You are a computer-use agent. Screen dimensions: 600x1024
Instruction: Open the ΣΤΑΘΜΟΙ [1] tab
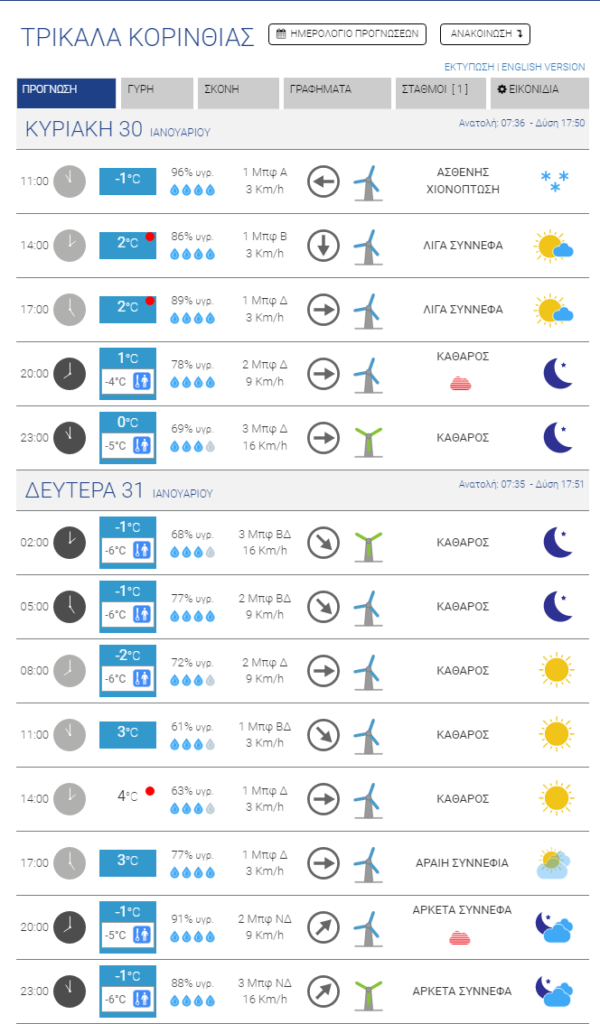coord(441,93)
